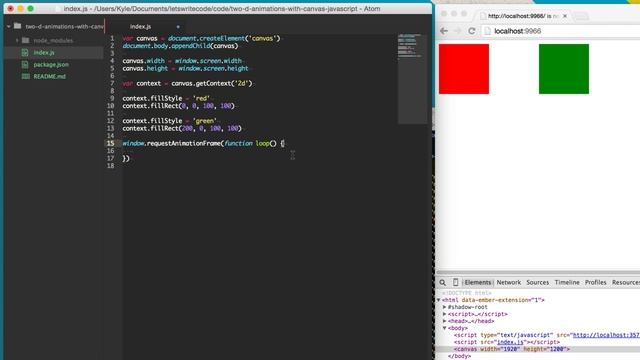640x360 pixels.
Task: Click the package.json file icon in the sidebar
Action: [x=25, y=64]
